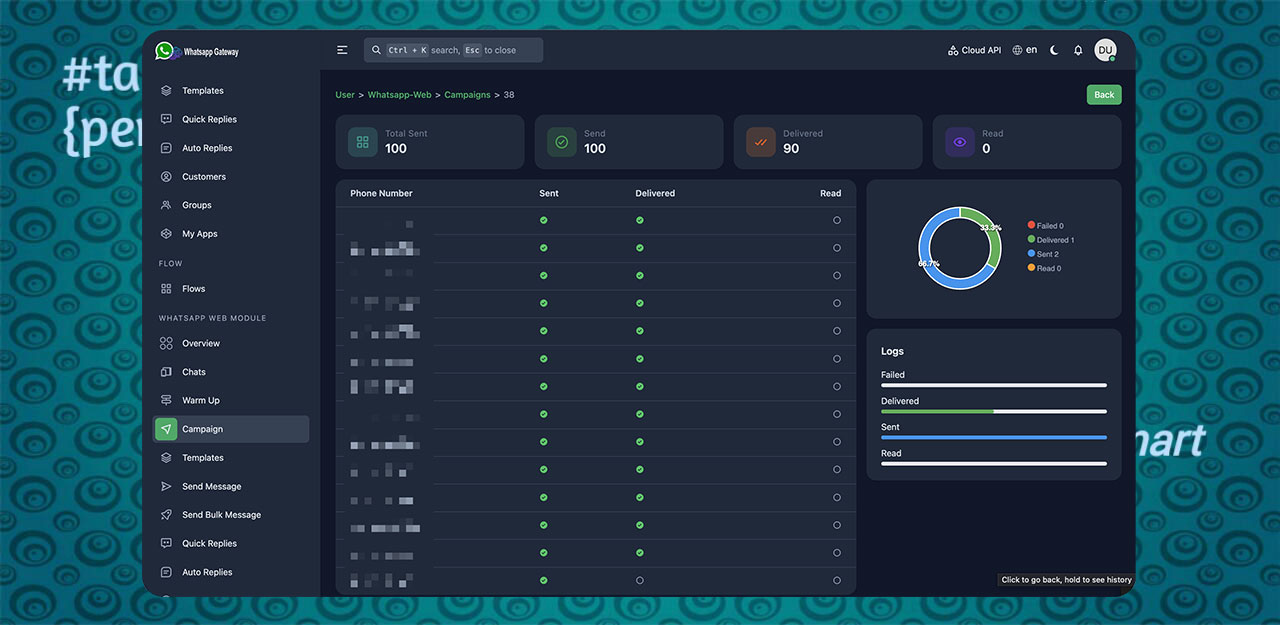
Task: Open the DU user avatar menu
Action: pos(1105,50)
